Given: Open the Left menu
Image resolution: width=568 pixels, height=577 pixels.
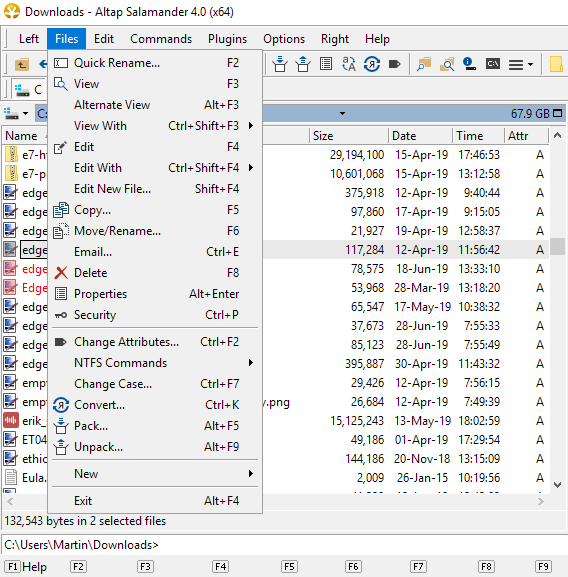Looking at the screenshot, I should (x=29, y=39).
